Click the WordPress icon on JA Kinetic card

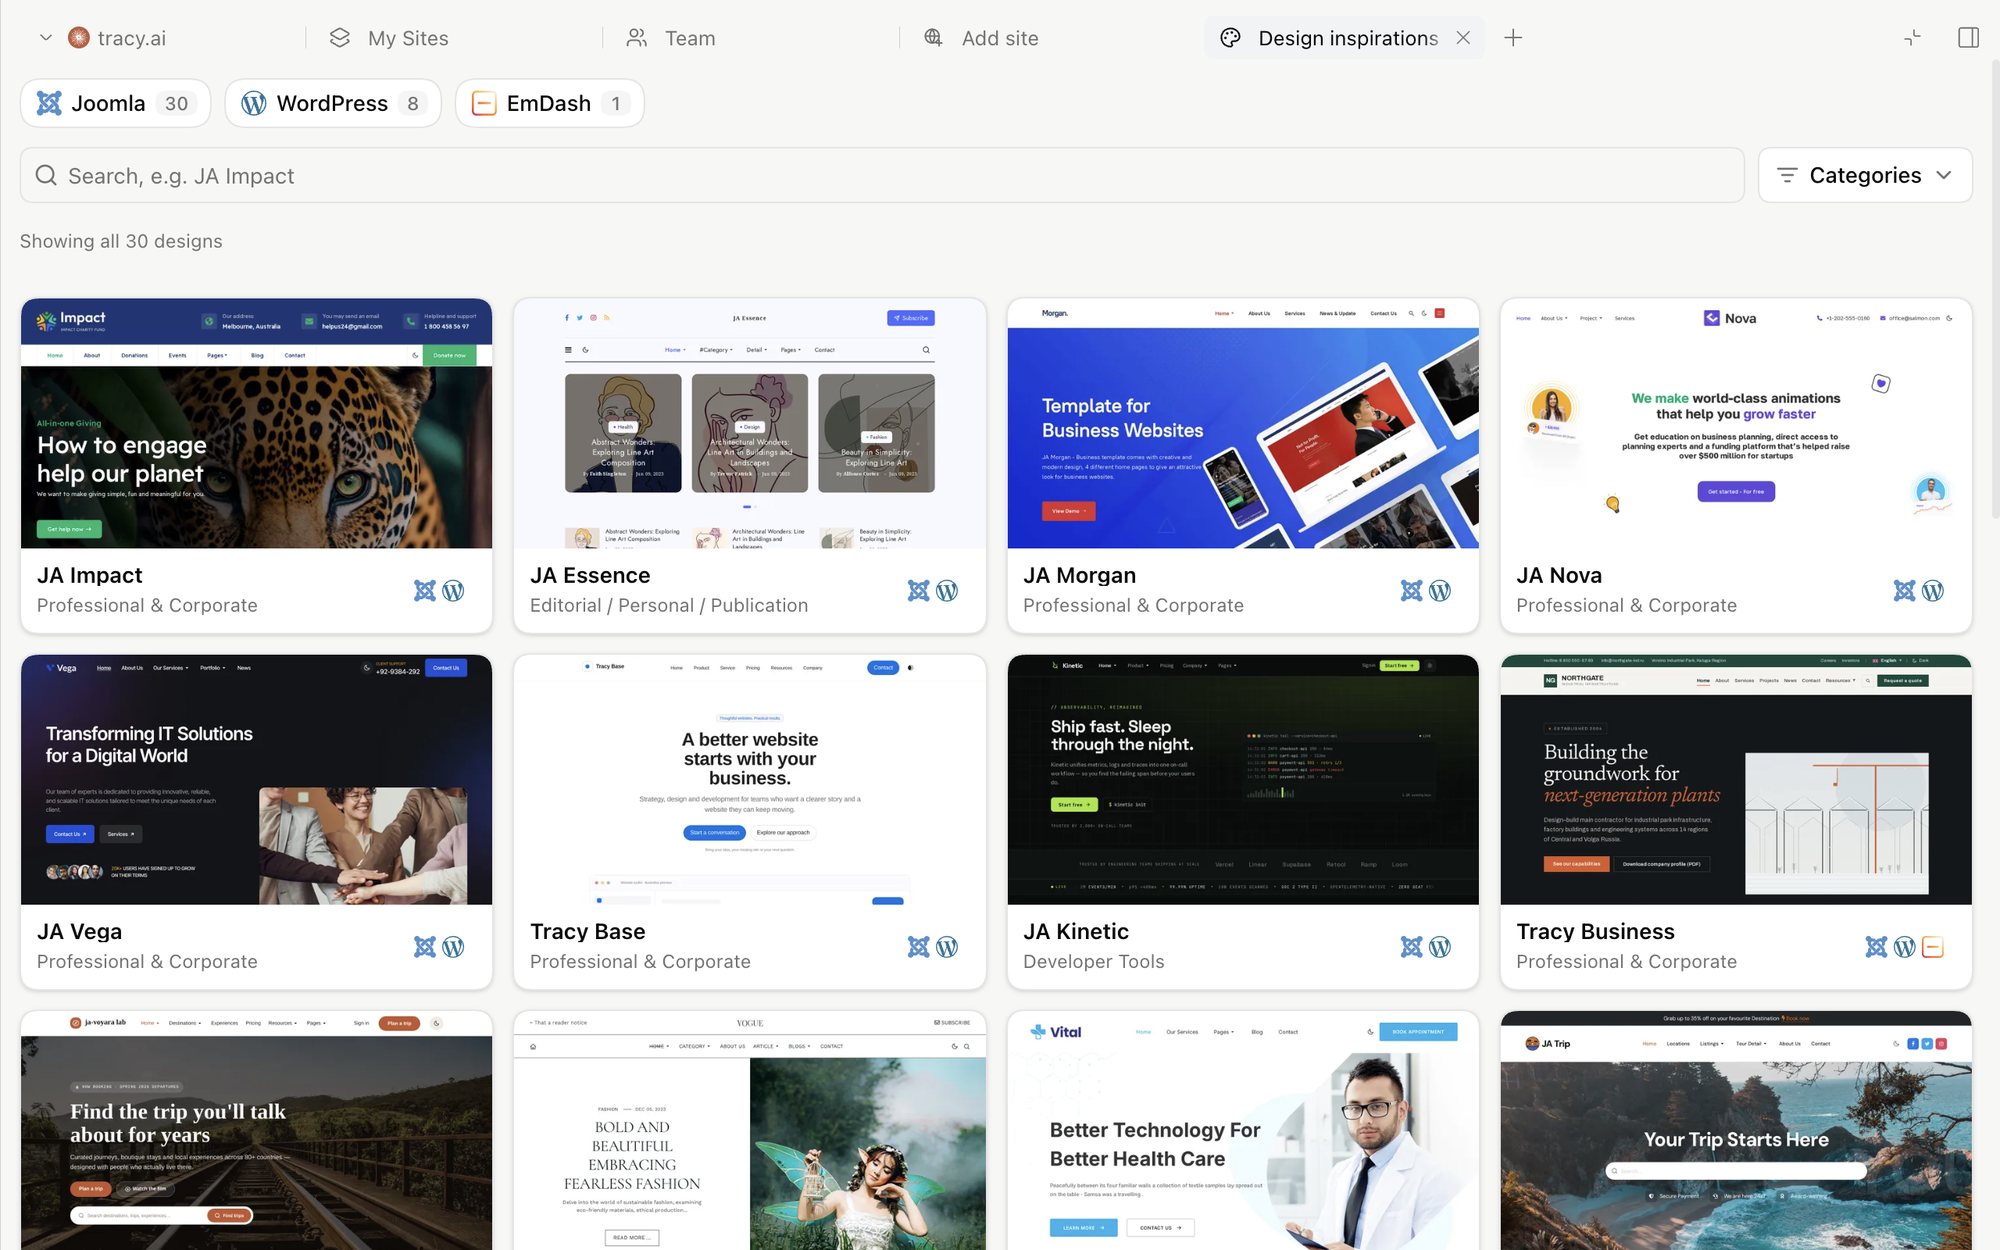pos(1439,947)
